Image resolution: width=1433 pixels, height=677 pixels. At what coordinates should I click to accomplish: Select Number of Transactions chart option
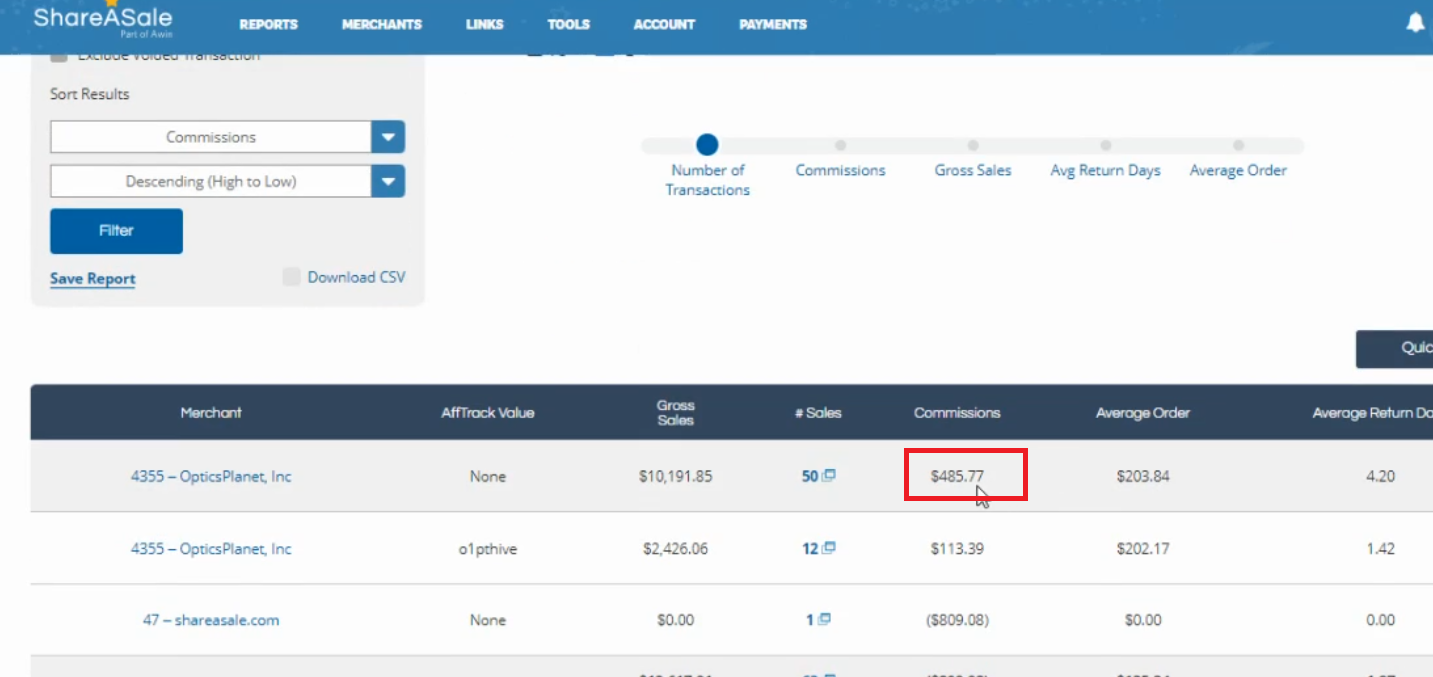pos(707,145)
